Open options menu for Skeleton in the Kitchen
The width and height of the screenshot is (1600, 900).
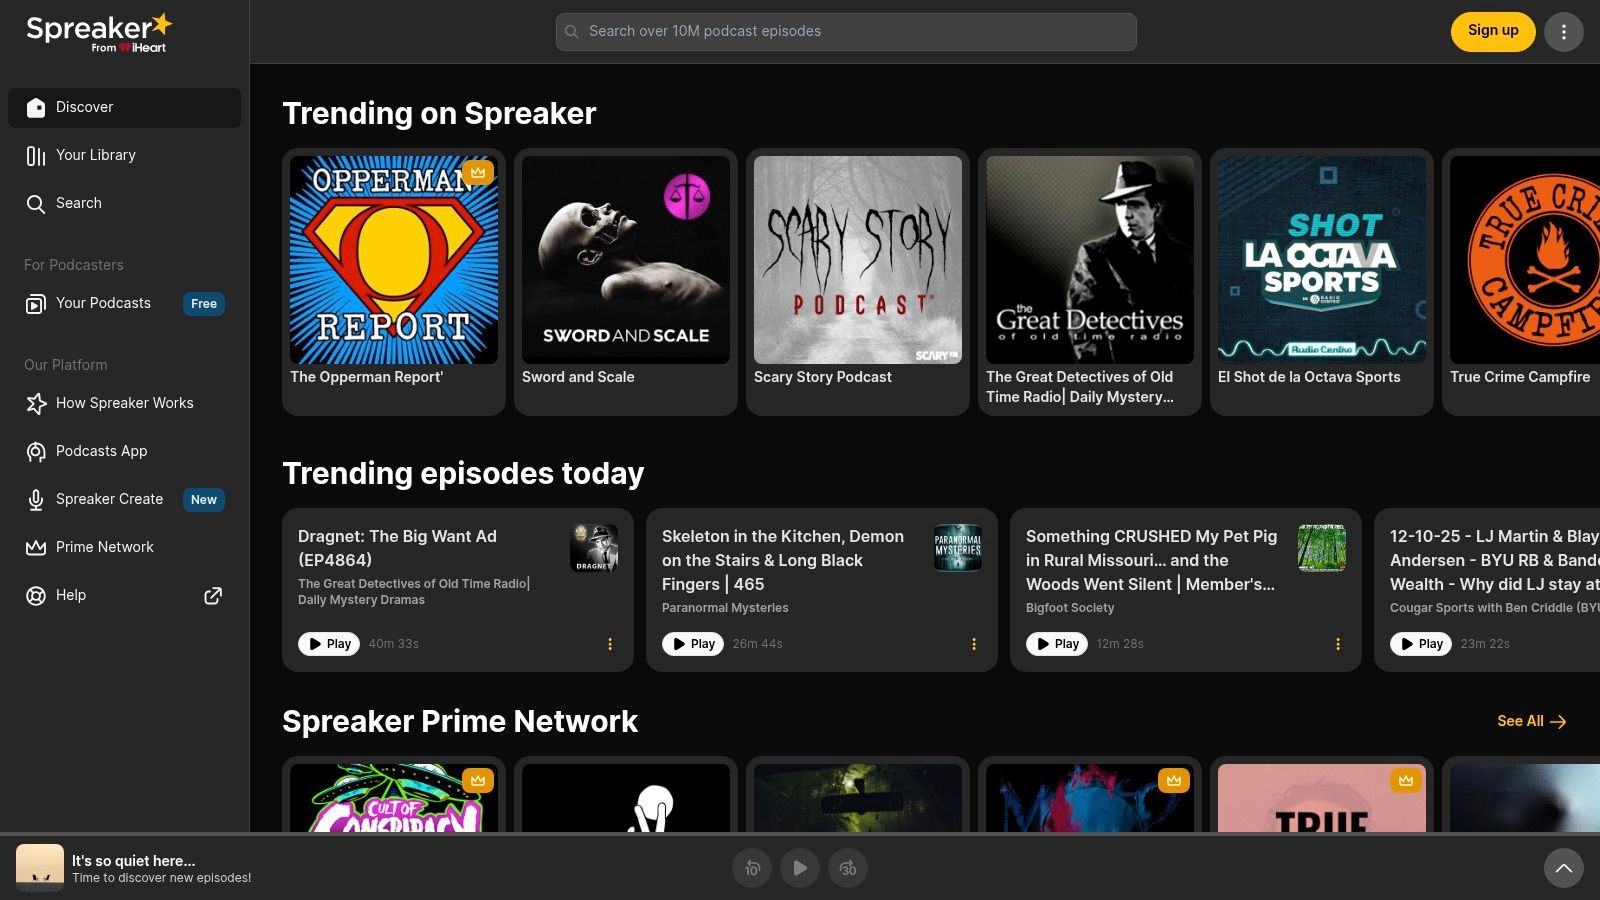tap(974, 644)
